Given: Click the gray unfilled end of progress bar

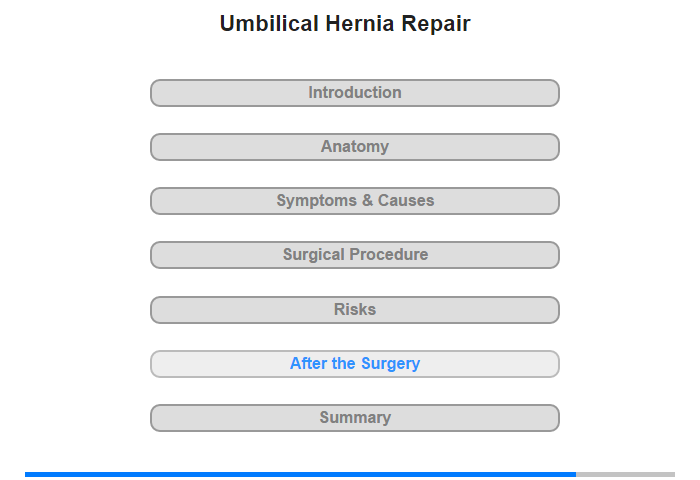Looking at the screenshot, I should 625,474.
